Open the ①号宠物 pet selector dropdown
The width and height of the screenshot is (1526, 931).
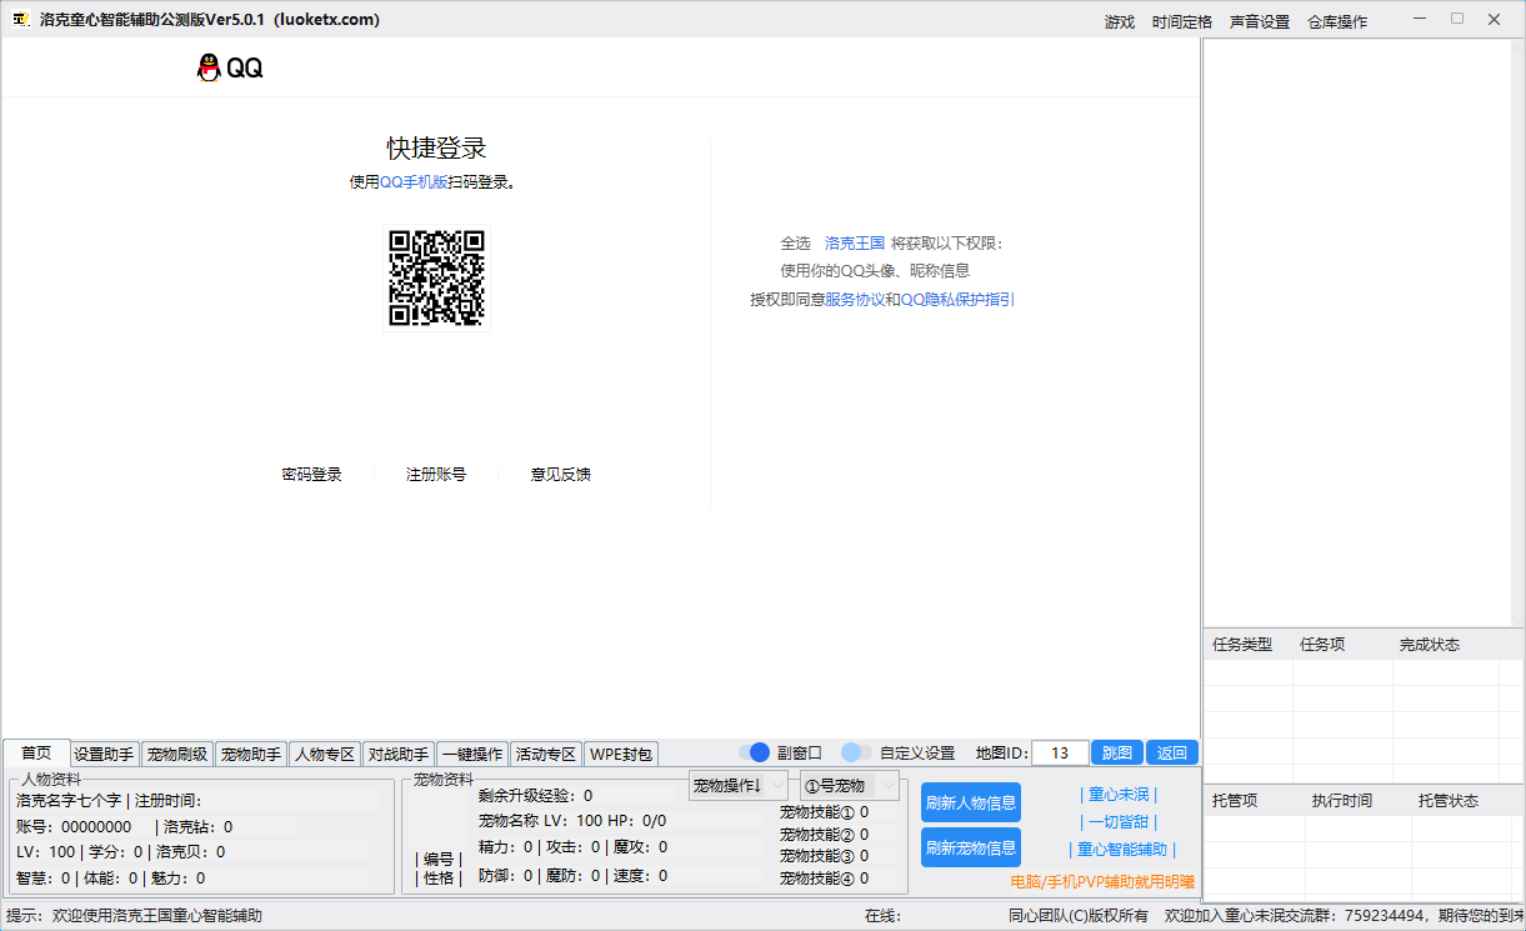[846, 785]
